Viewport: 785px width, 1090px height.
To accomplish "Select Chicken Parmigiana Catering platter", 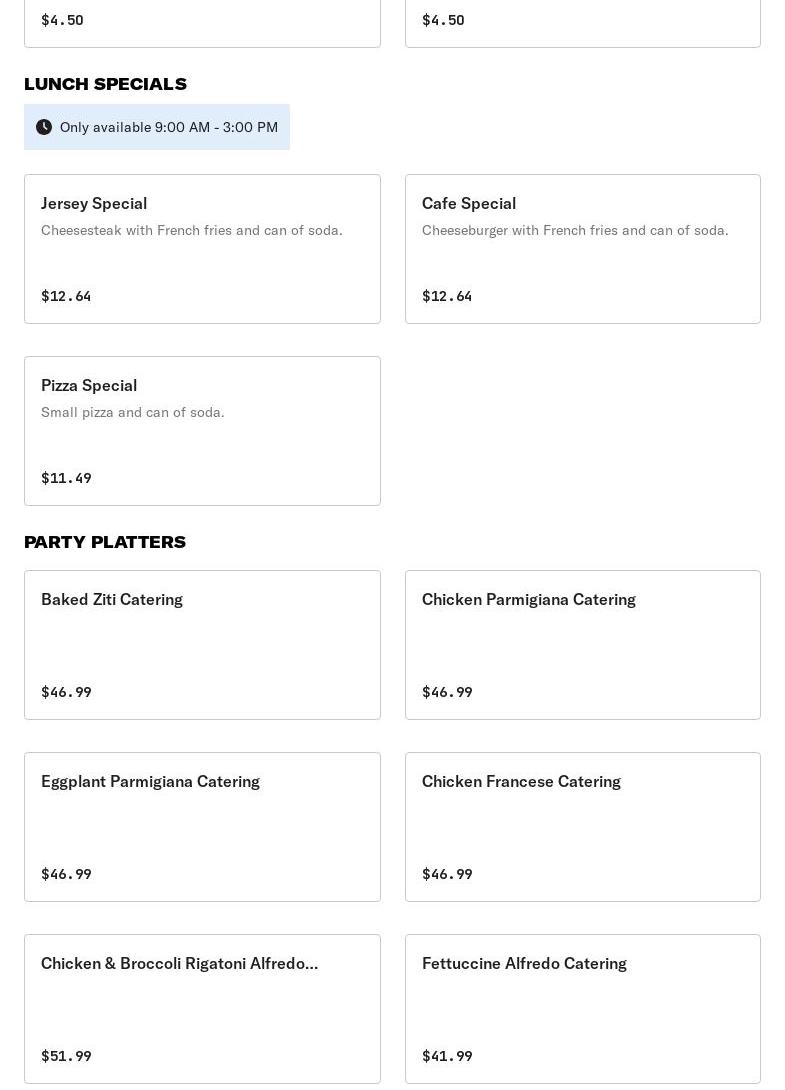I will [x=582, y=645].
